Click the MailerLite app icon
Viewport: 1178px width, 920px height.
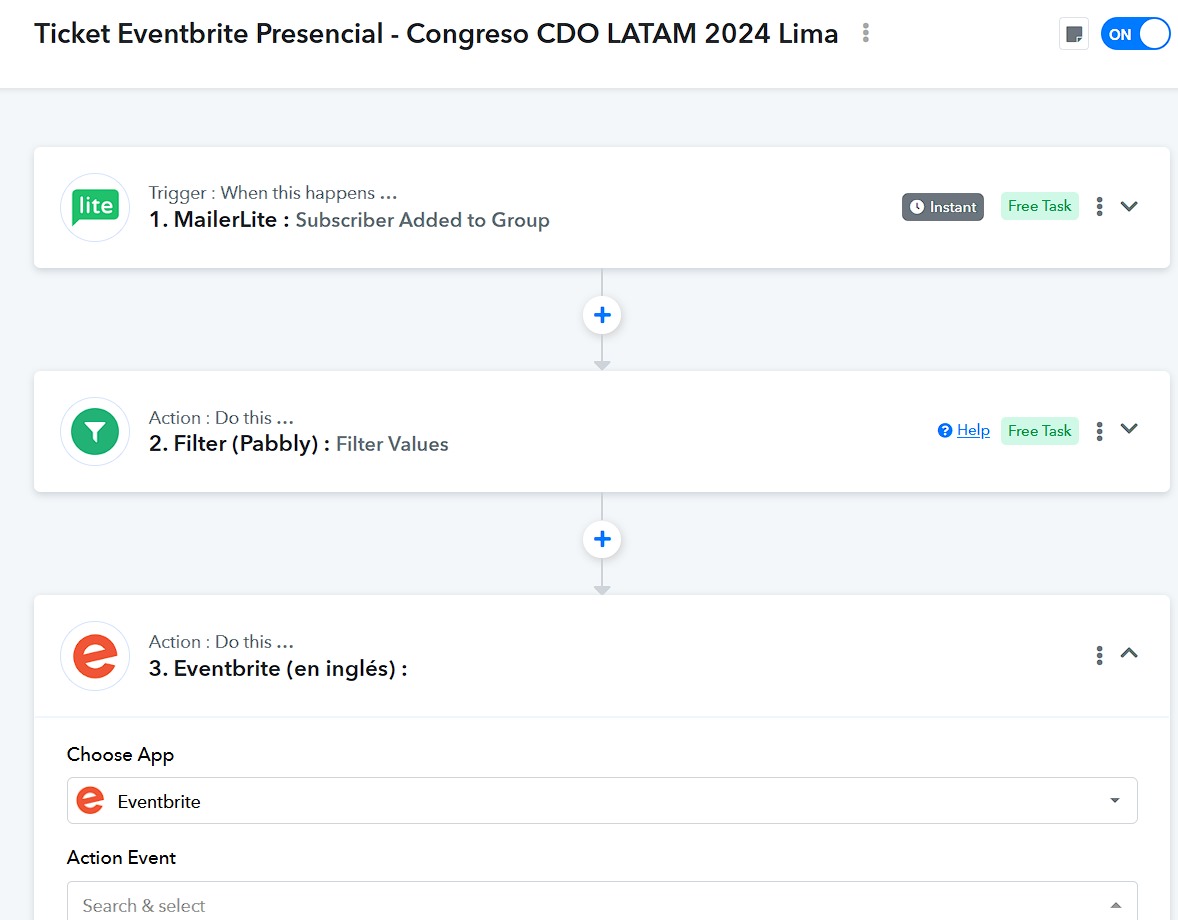[x=95, y=207]
